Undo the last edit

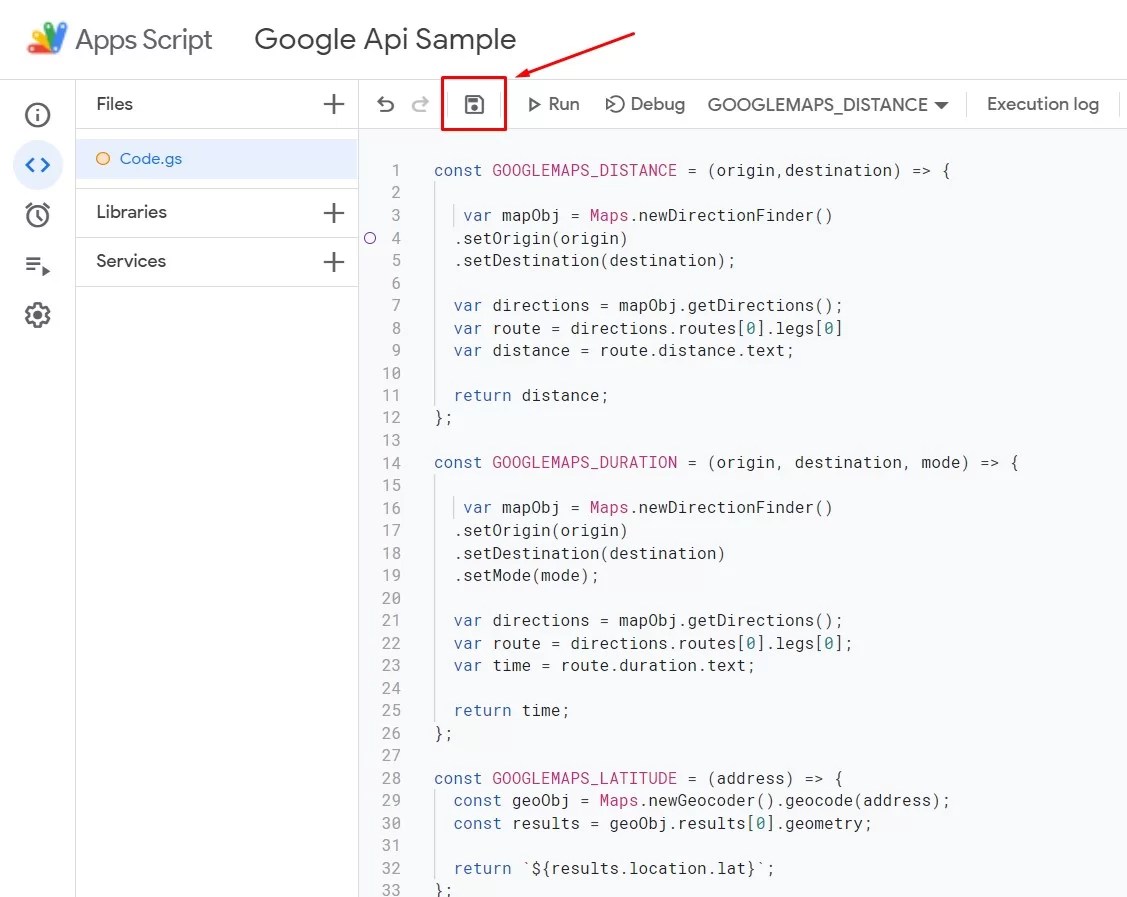pos(385,105)
